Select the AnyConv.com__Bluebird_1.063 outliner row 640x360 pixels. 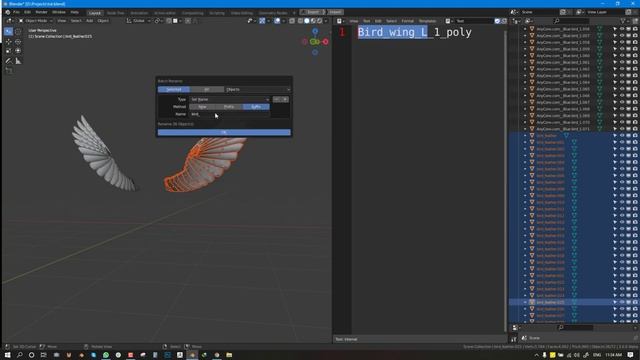(573, 76)
